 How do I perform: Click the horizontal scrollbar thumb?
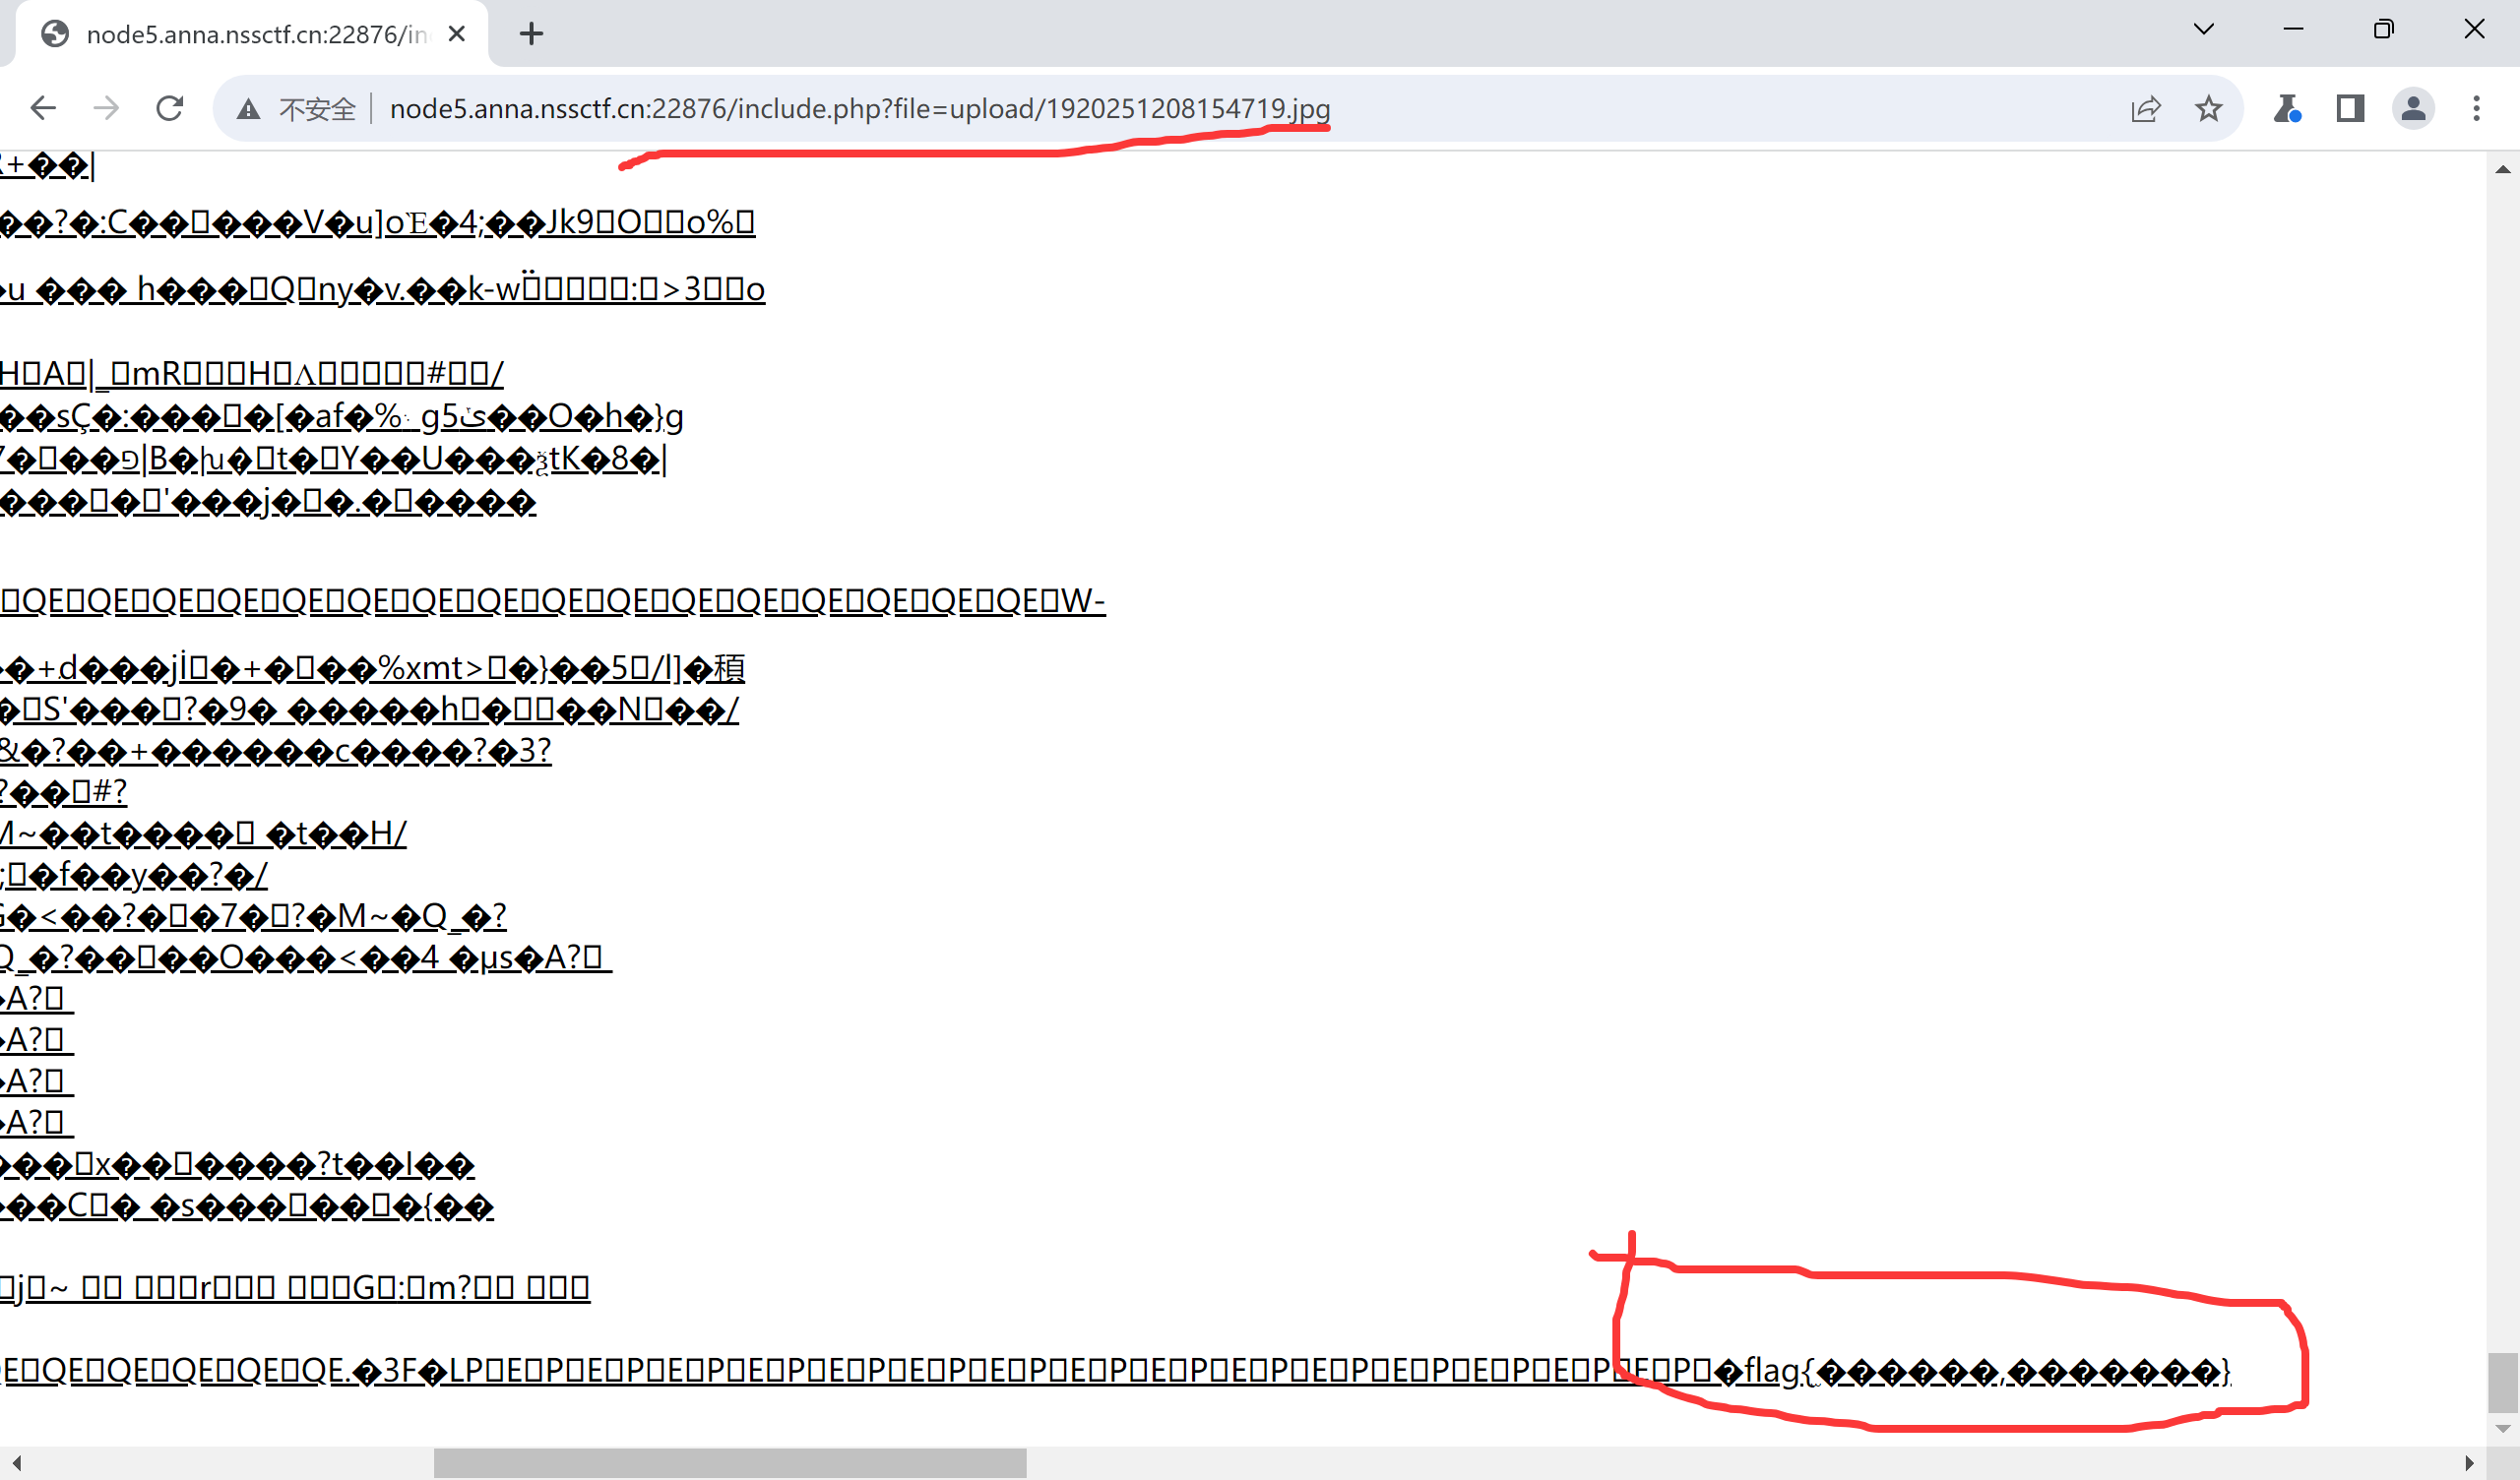click(730, 1462)
